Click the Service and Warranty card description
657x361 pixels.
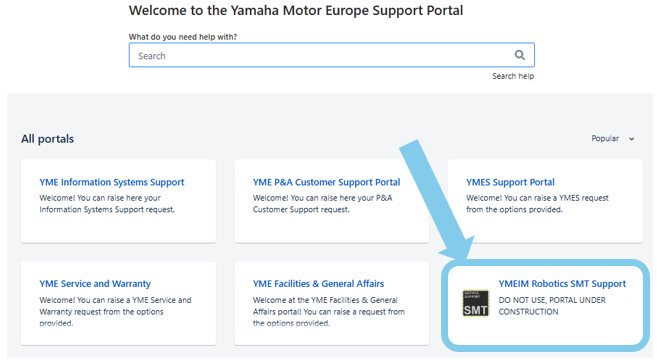point(115,312)
